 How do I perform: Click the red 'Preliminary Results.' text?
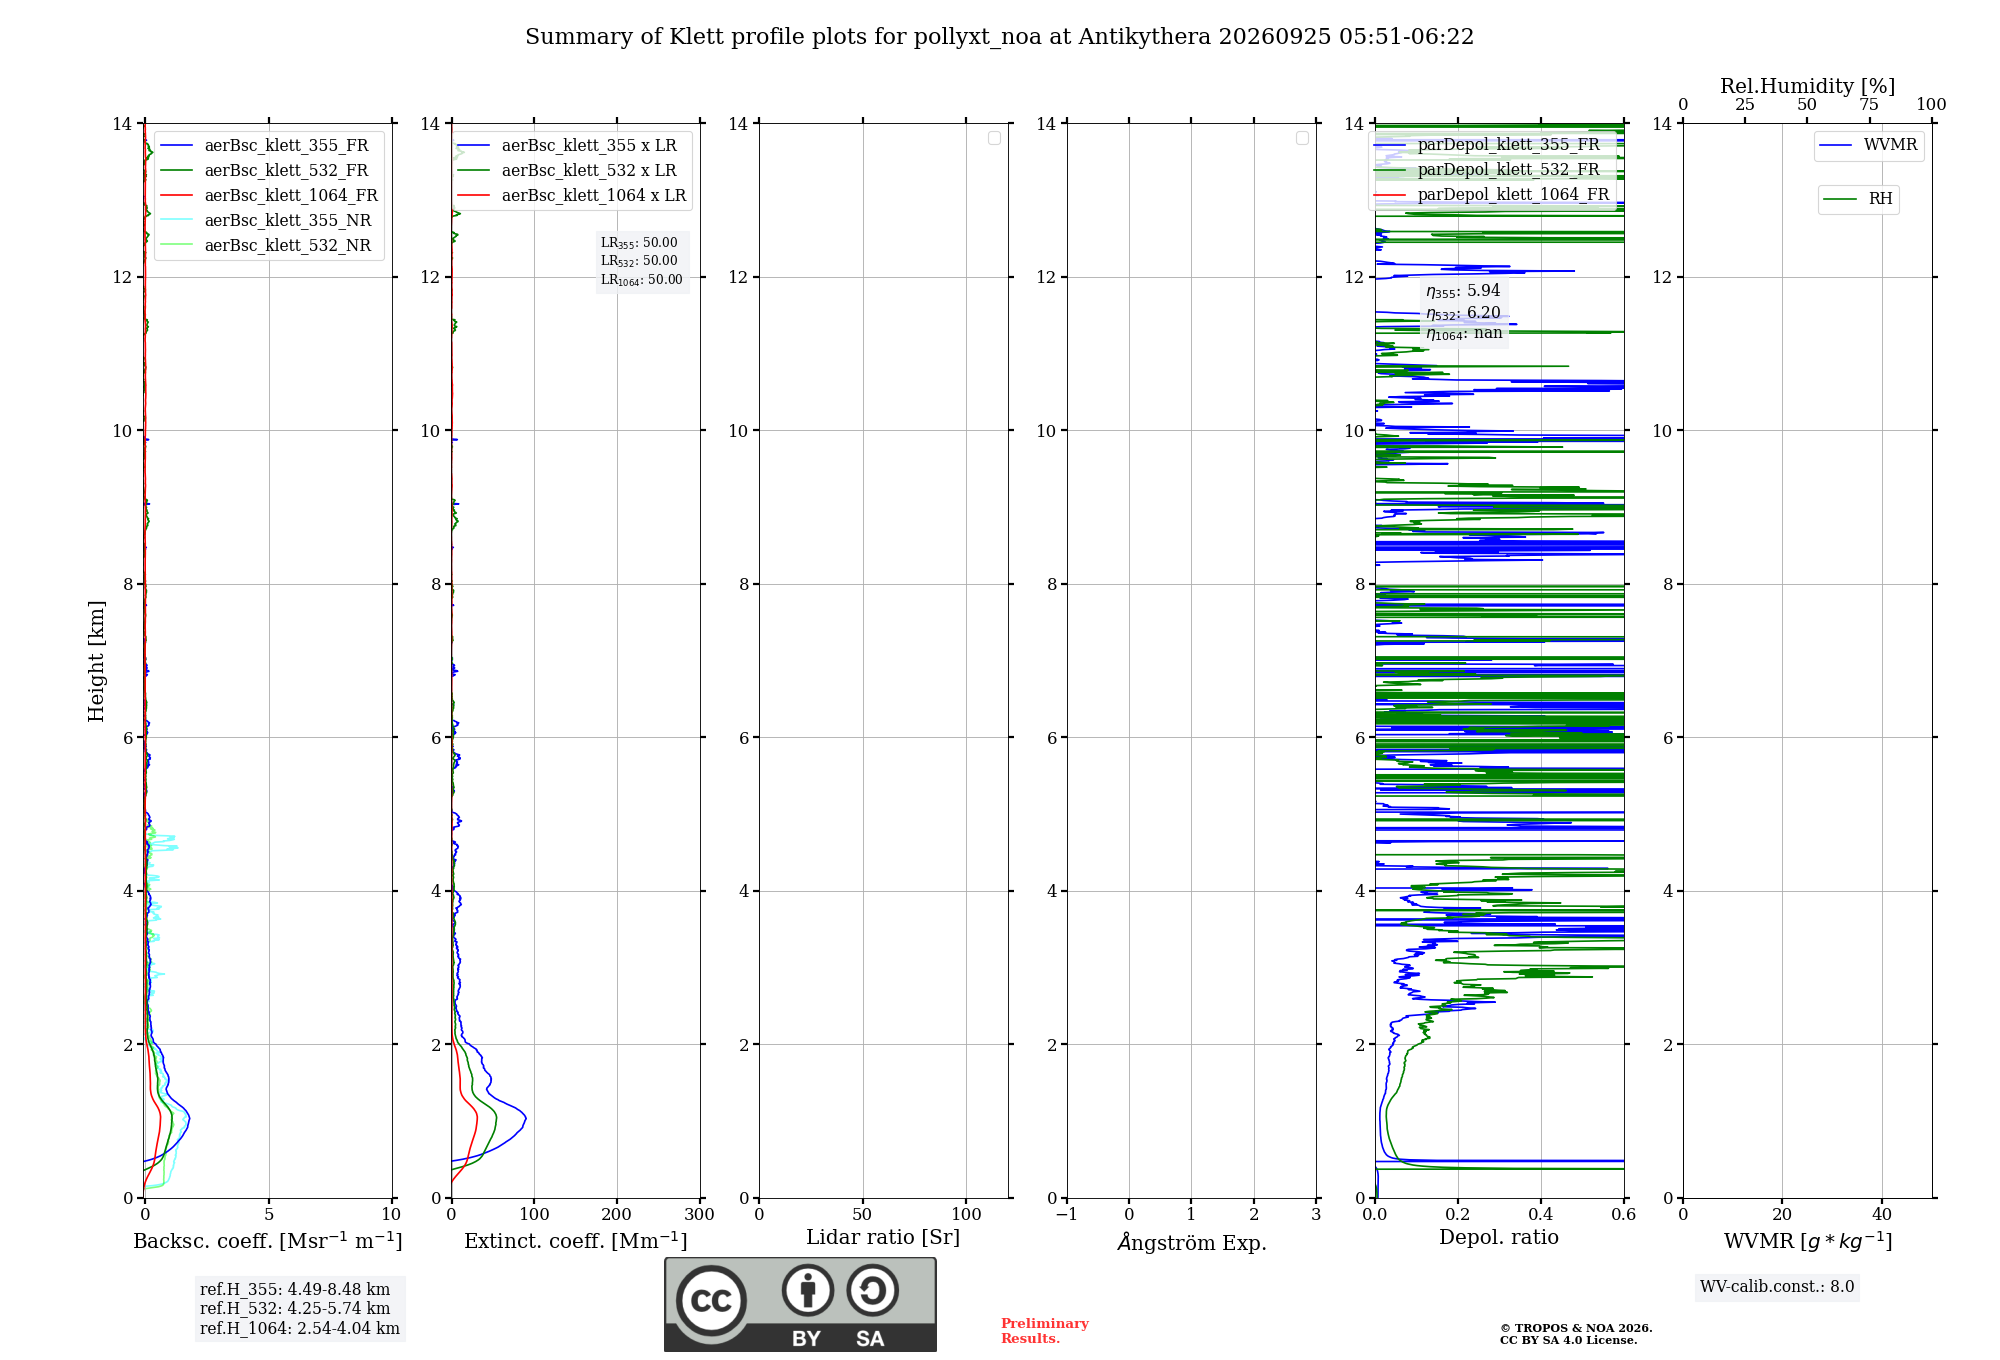tap(1045, 1331)
